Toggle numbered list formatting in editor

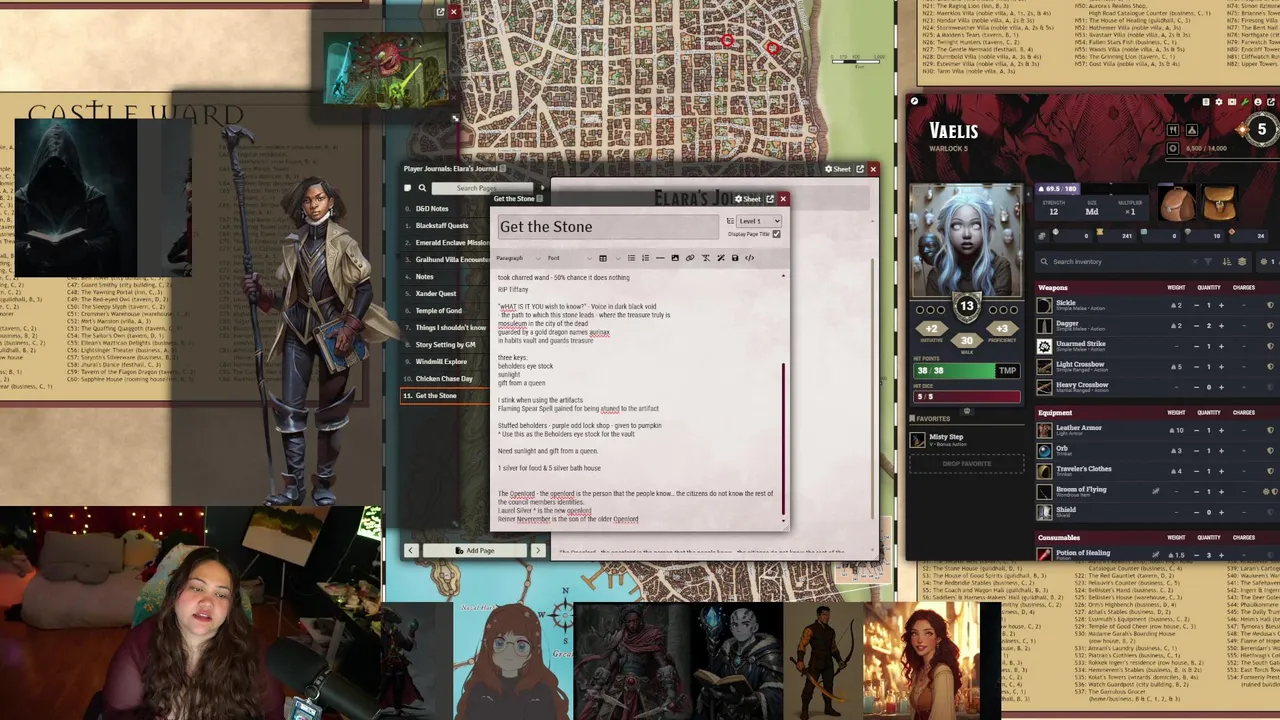(645, 258)
